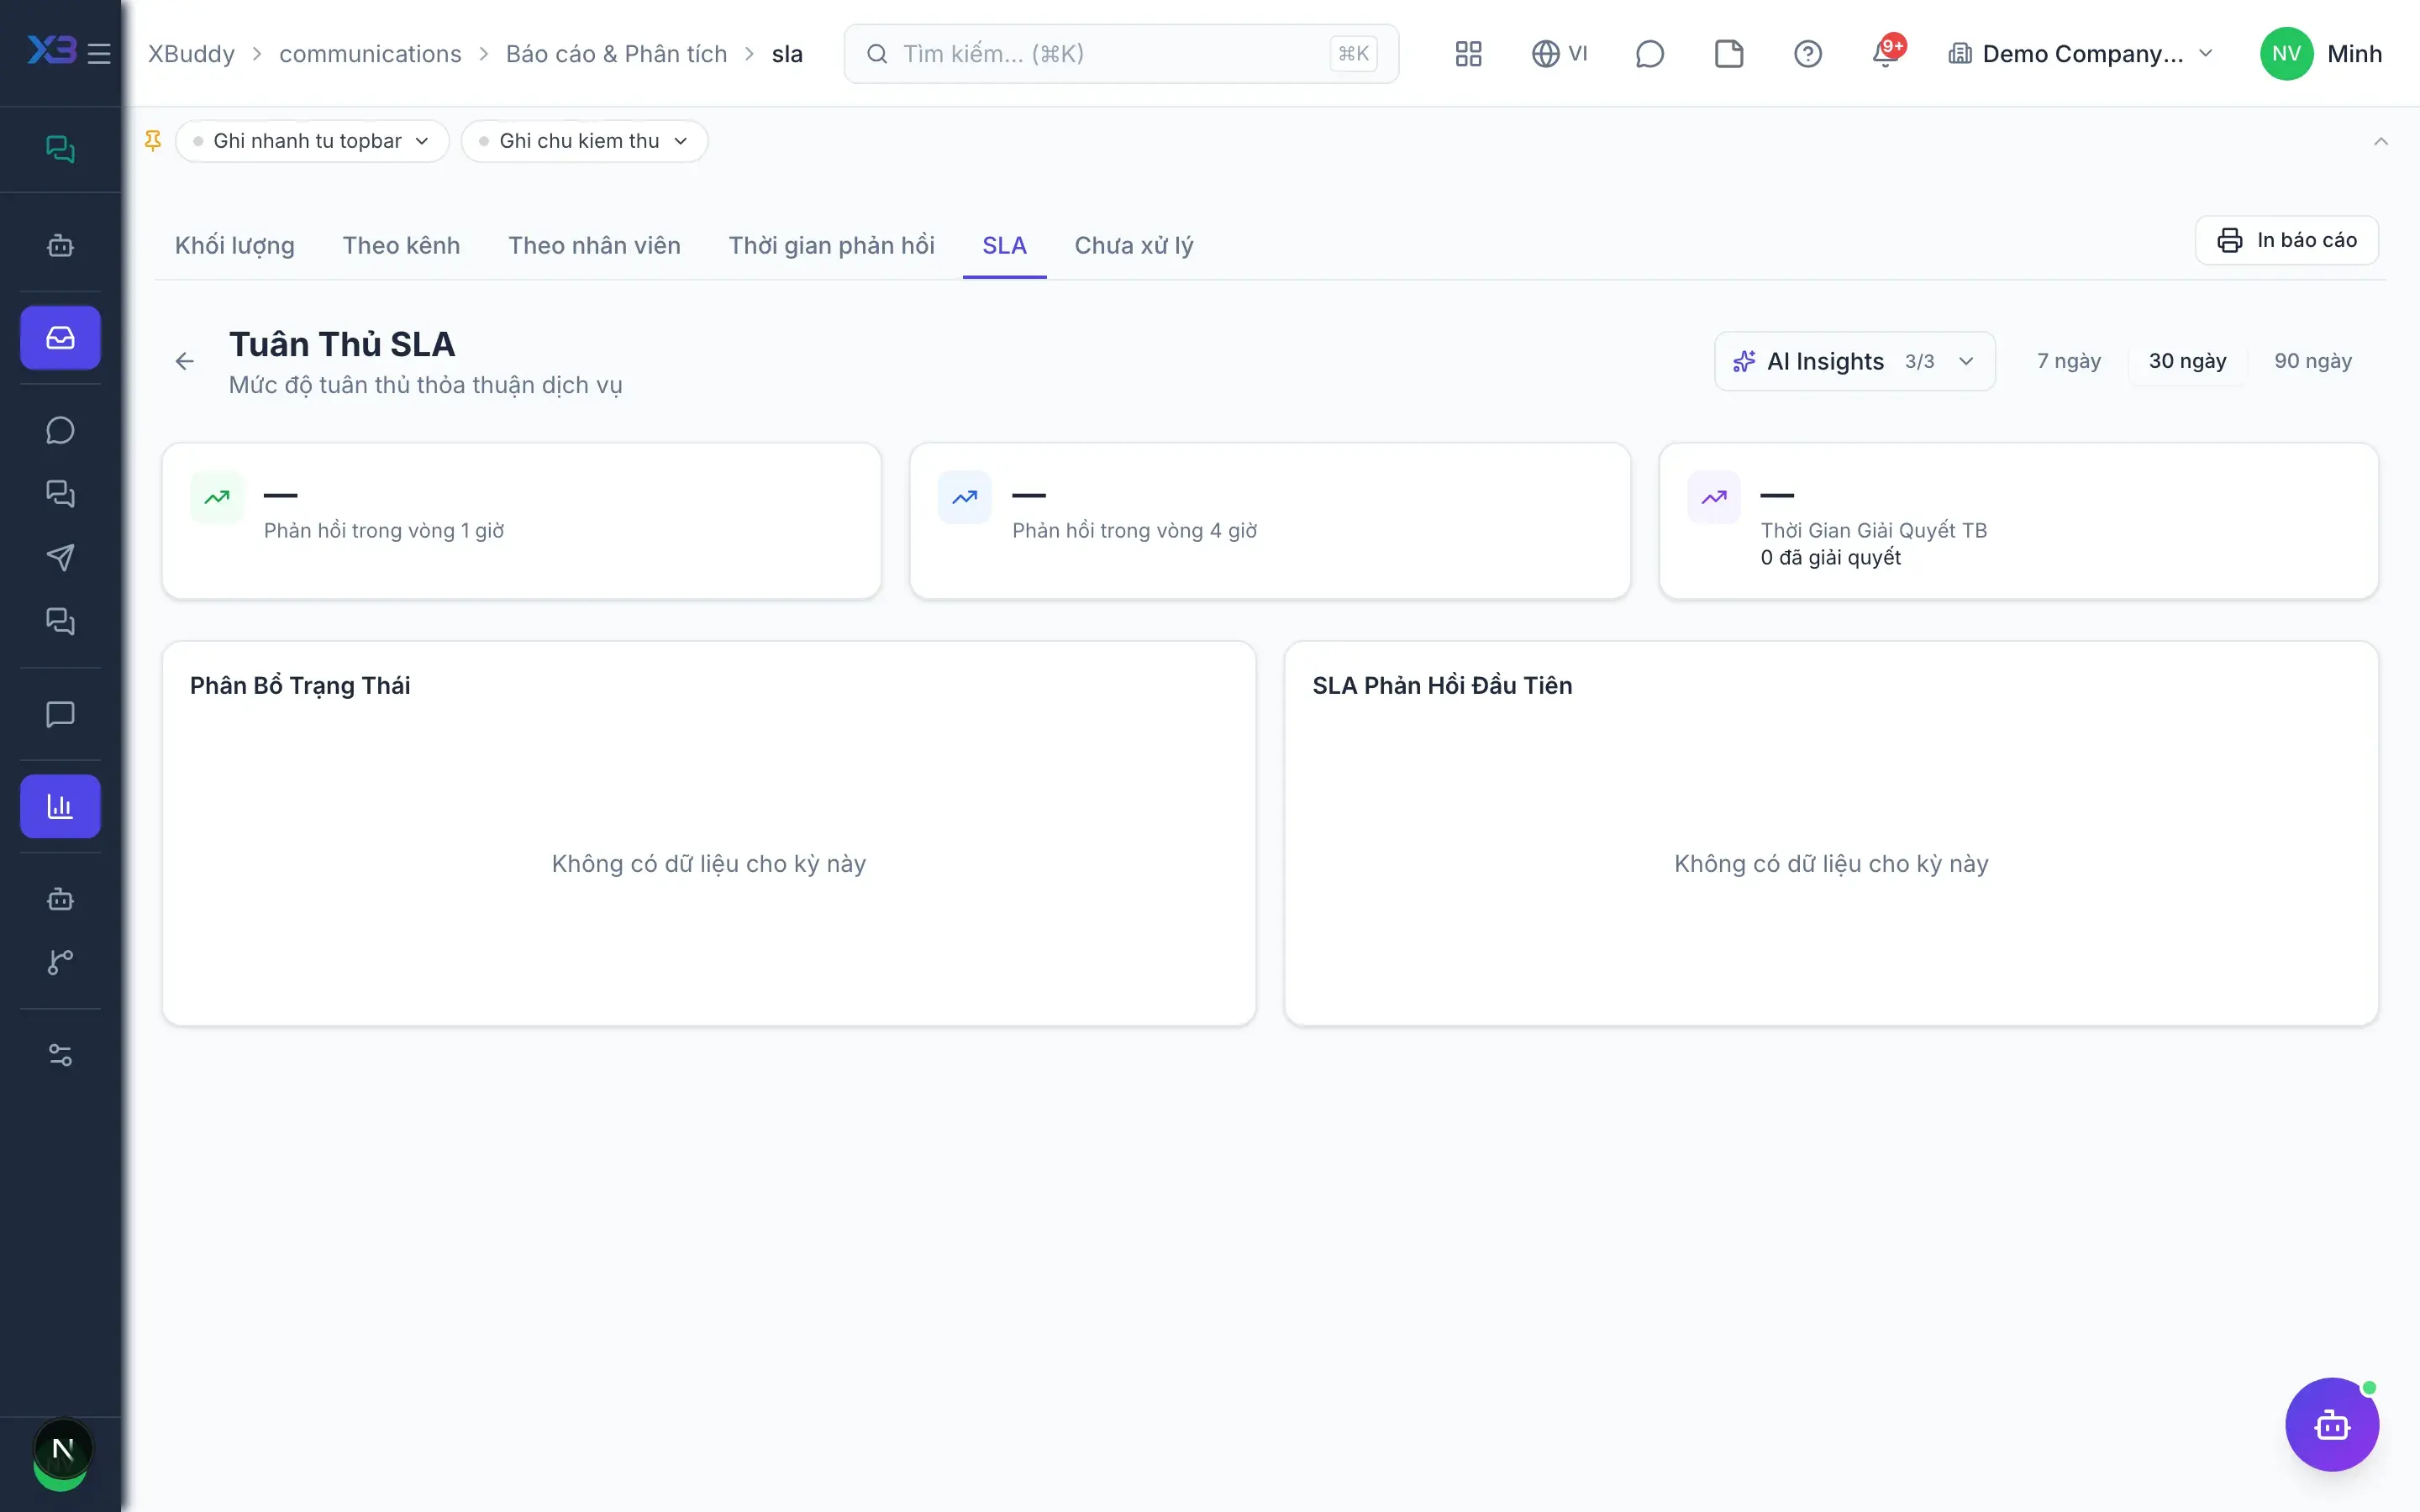Open the chat bubble icon in top bar
Image resolution: width=2420 pixels, height=1512 pixels.
pos(1649,54)
